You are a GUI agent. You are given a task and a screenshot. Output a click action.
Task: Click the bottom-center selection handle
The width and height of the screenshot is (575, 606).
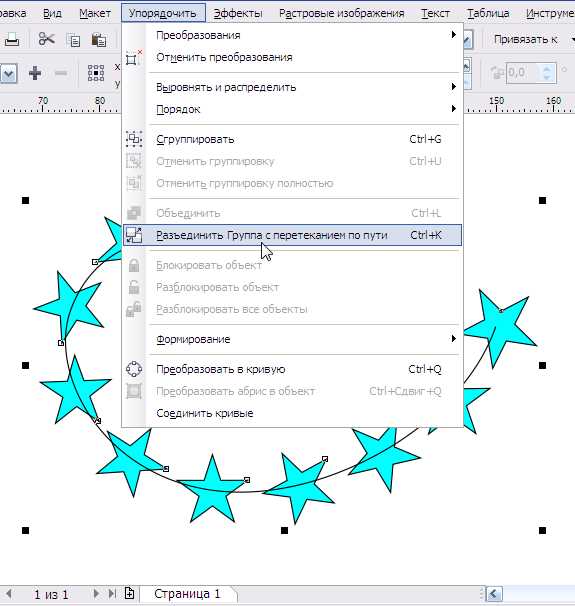[284, 531]
